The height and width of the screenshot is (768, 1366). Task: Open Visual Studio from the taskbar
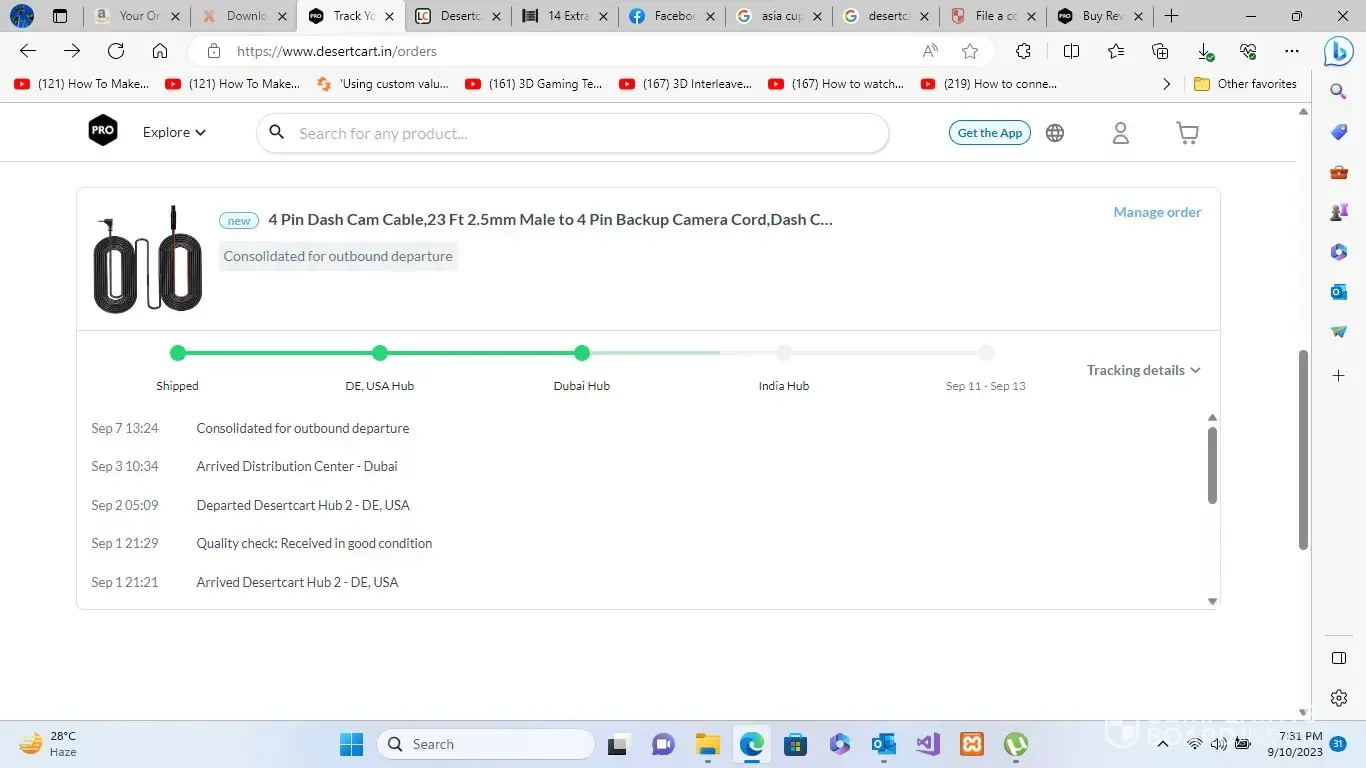927,744
